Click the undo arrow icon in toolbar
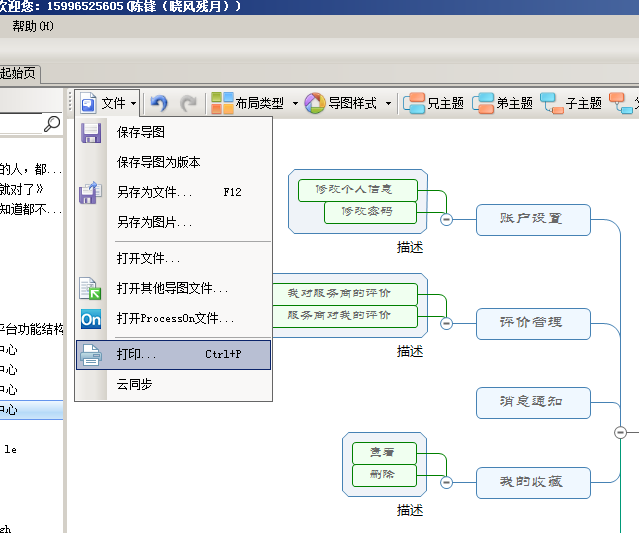639x533 pixels. pos(159,103)
